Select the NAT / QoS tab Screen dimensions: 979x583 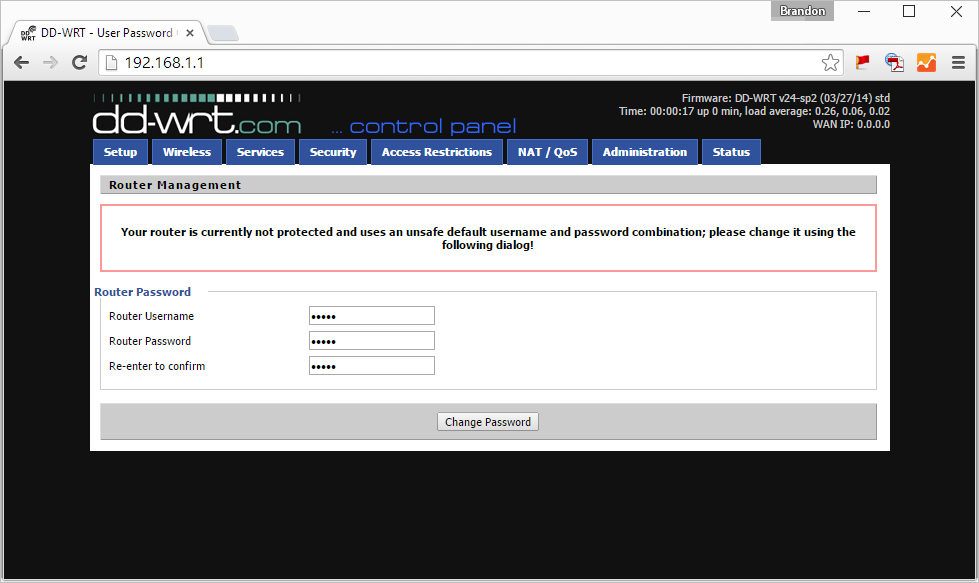548,152
